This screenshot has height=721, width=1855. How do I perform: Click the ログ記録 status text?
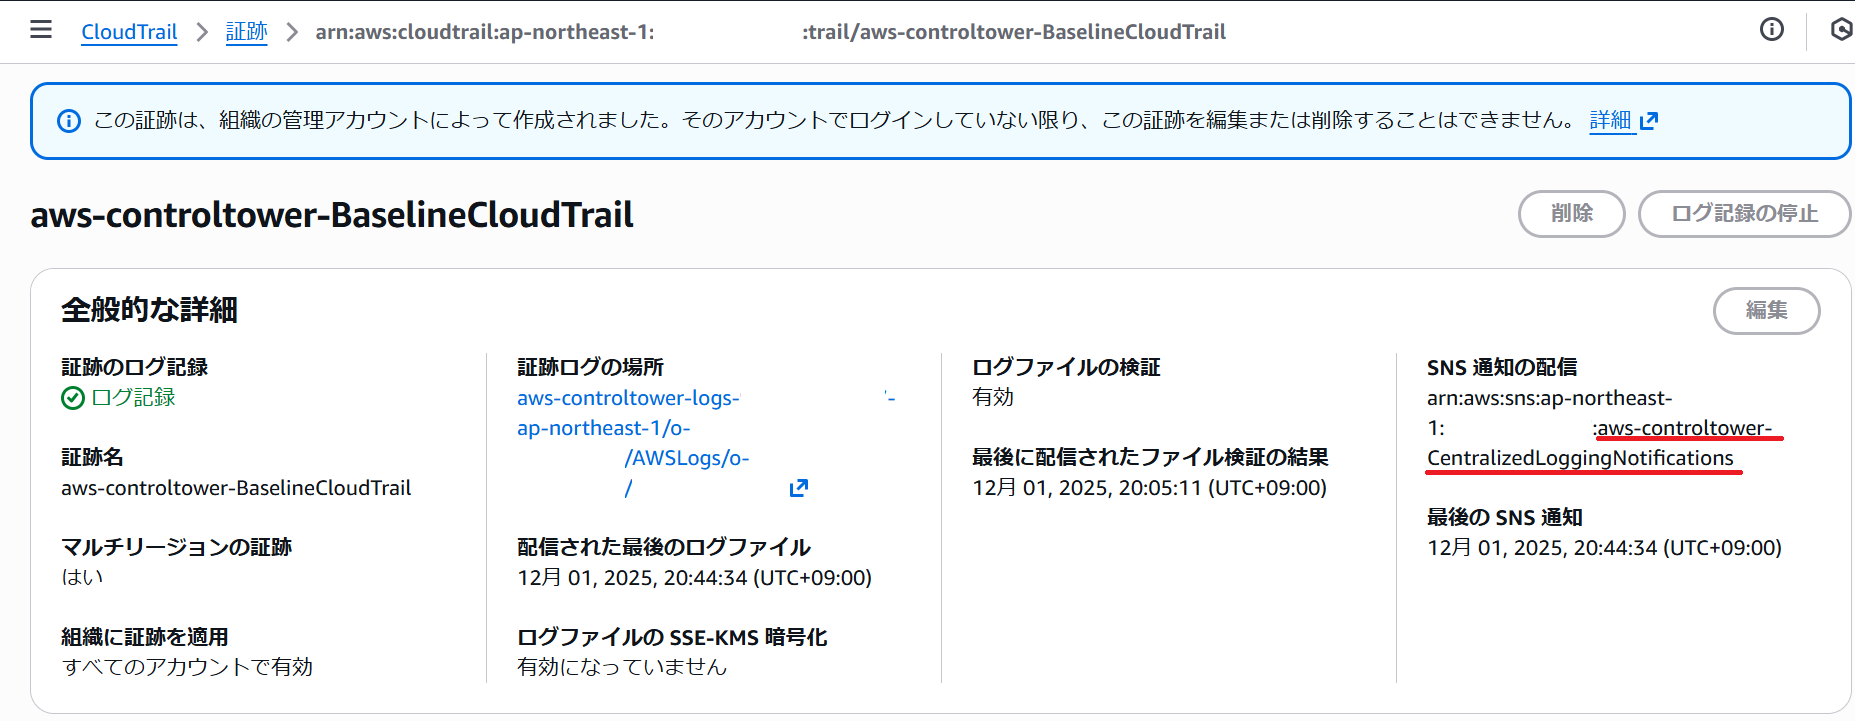(133, 397)
